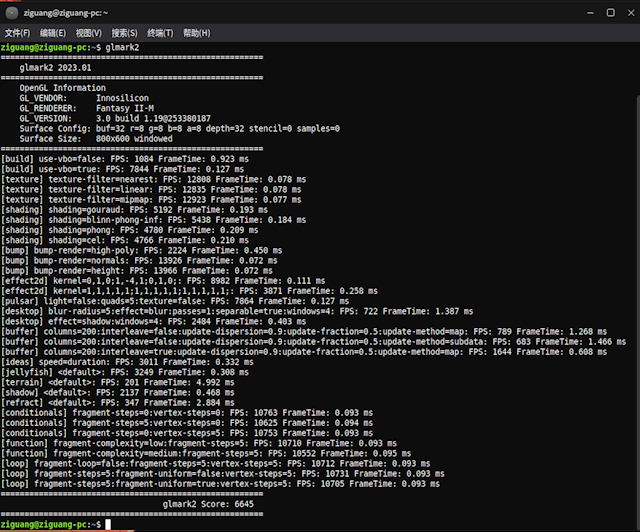The height and width of the screenshot is (532, 640).
Task: Open the 终端(T) menu
Action: tap(161, 33)
